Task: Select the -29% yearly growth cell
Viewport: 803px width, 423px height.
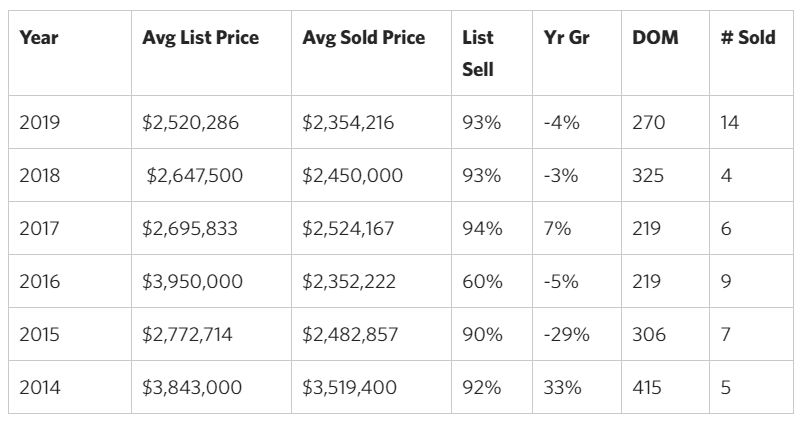Action: point(566,335)
